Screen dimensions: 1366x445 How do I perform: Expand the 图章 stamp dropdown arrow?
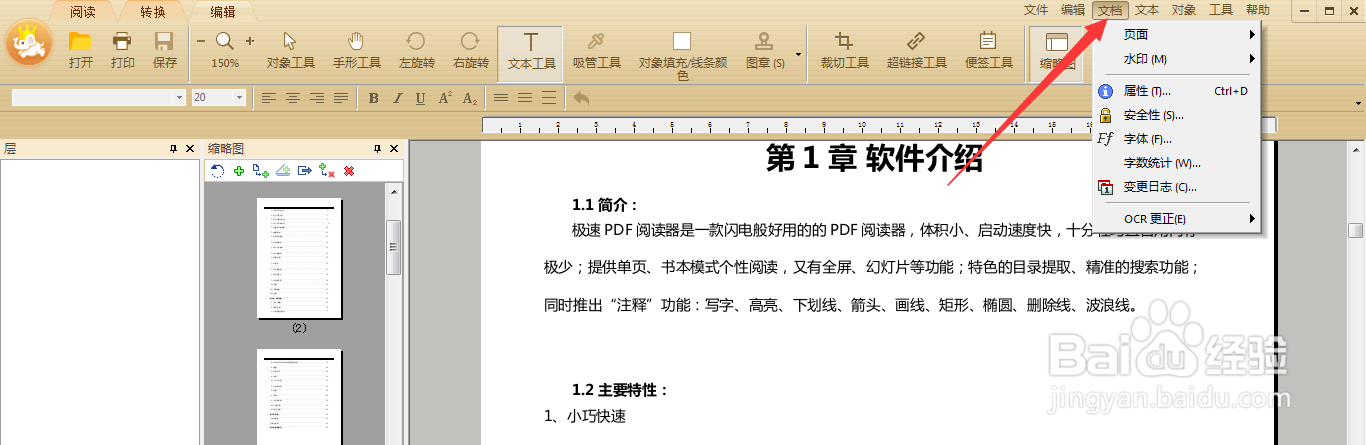tap(798, 53)
